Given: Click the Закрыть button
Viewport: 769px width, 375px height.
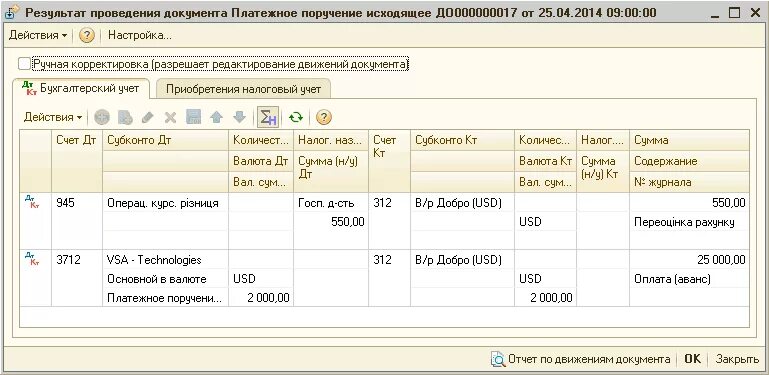Looking at the screenshot, I should tap(737, 359).
